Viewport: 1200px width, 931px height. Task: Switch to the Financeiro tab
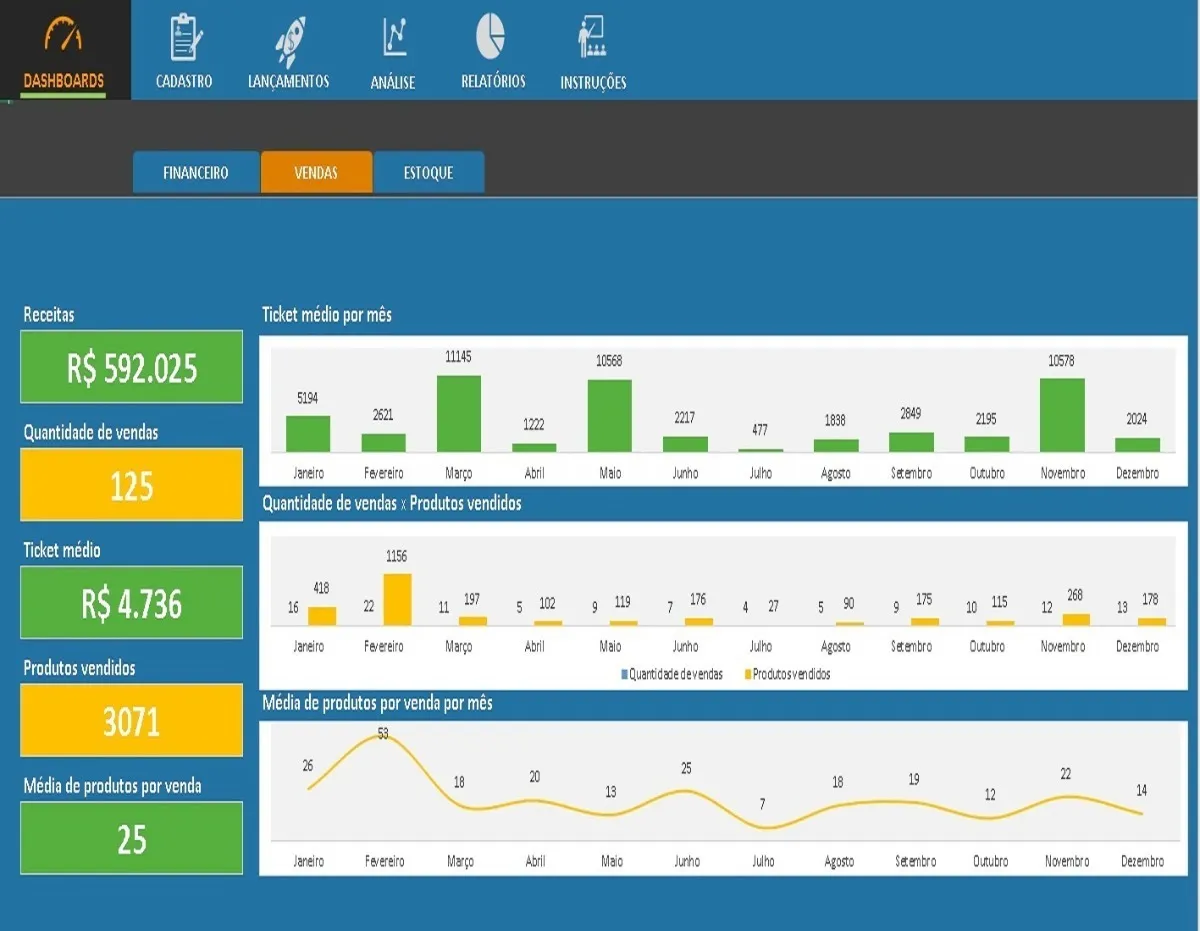pyautogui.click(x=196, y=173)
